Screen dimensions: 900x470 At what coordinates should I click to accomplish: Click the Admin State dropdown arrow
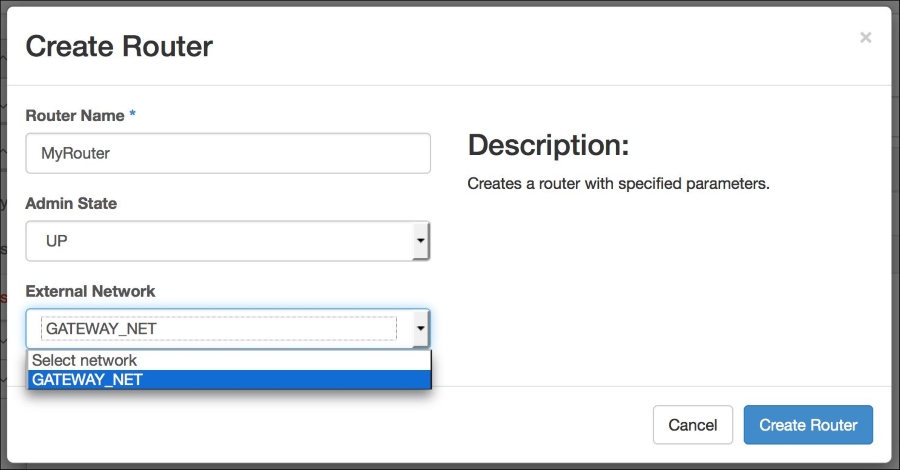point(421,240)
